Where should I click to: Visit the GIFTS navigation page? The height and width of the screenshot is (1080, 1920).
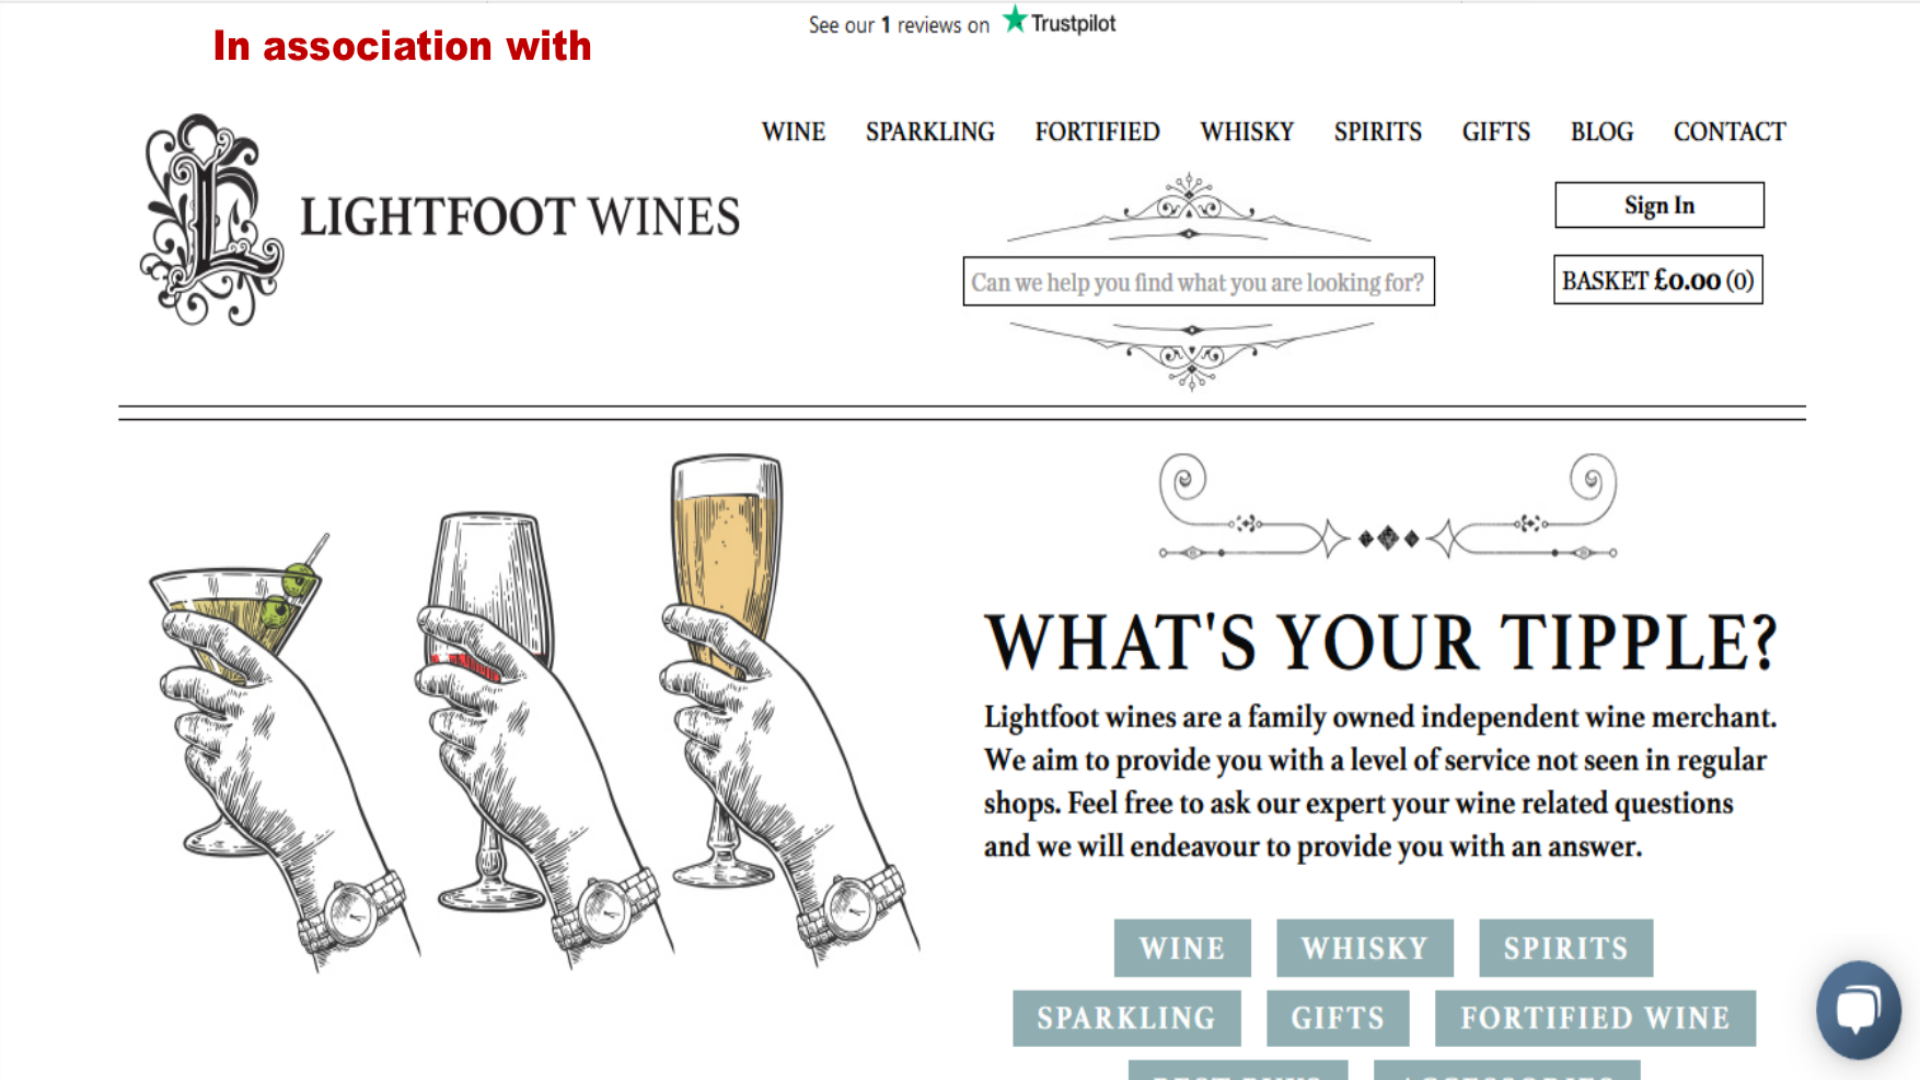click(x=1496, y=132)
